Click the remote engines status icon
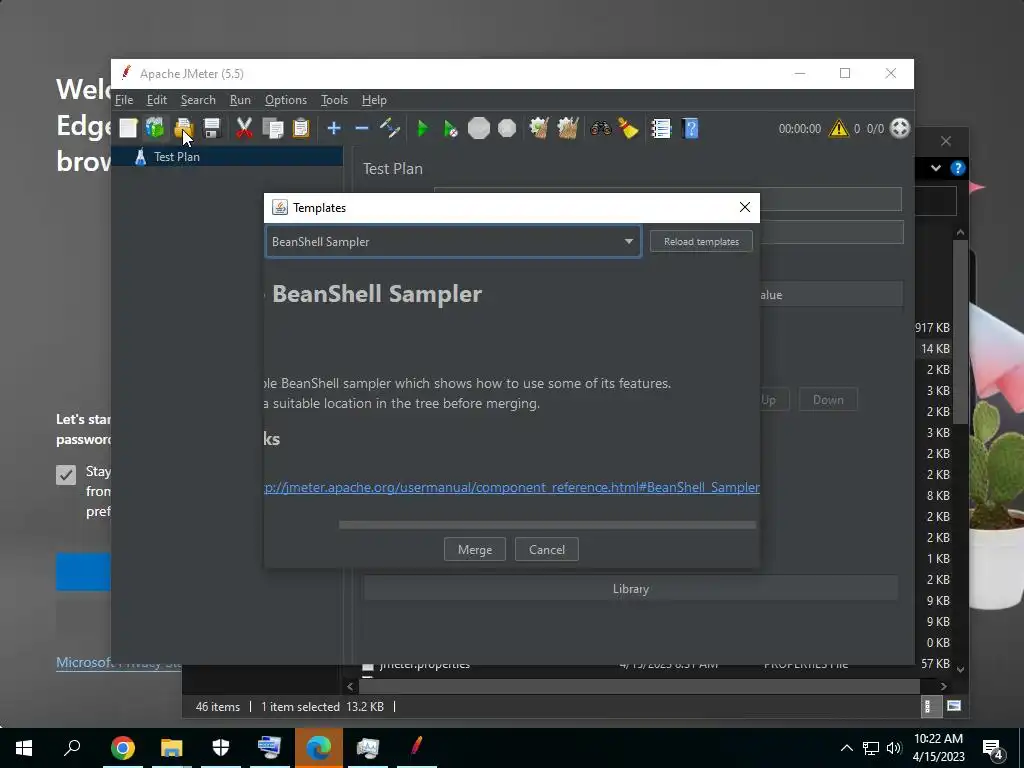Image resolution: width=1024 pixels, height=768 pixels. point(900,128)
